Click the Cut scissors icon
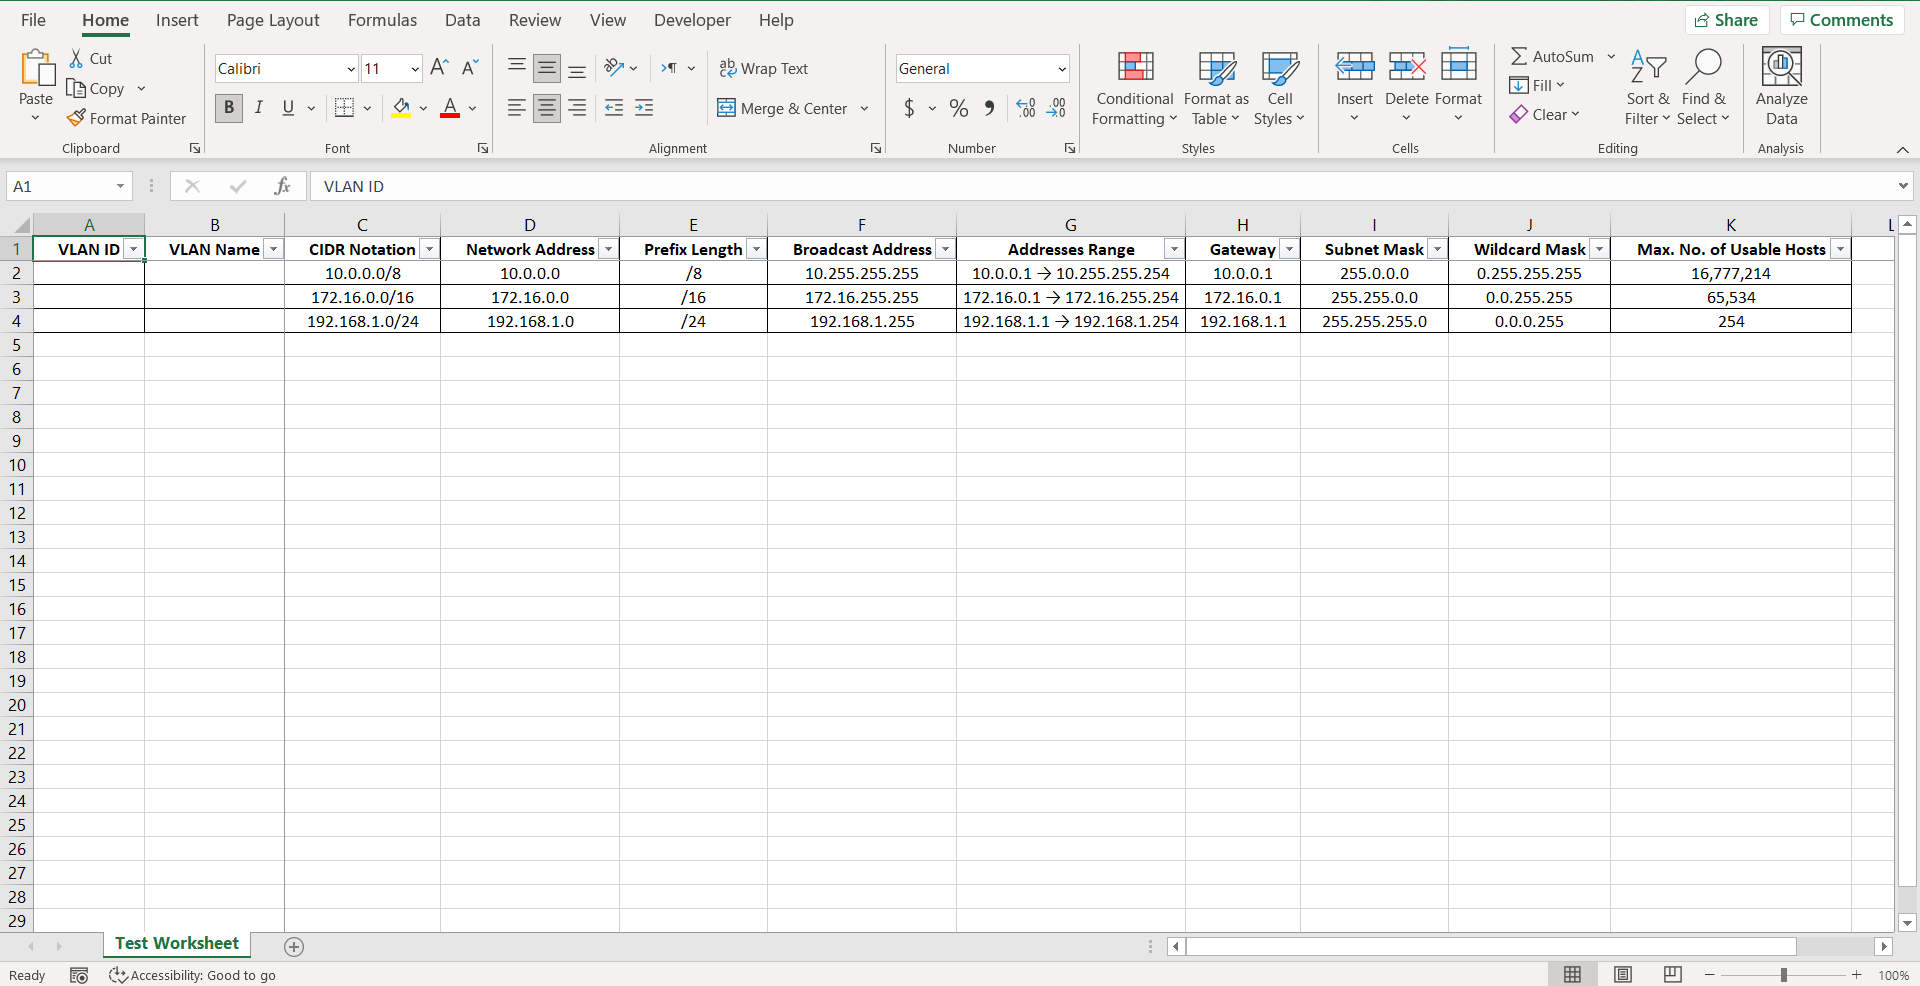 click(x=76, y=58)
